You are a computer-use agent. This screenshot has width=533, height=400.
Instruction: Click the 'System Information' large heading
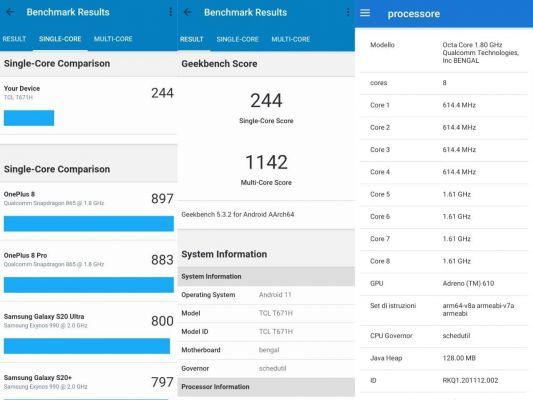point(224,254)
